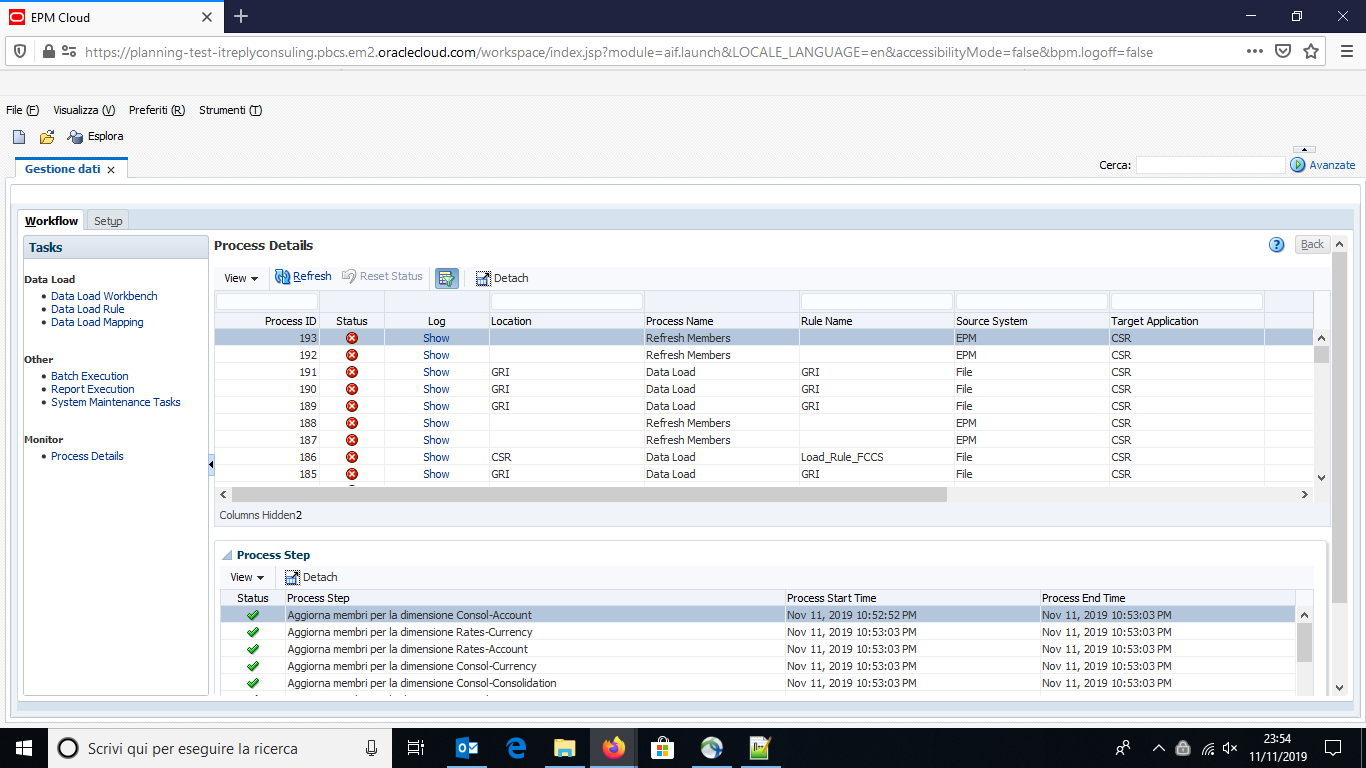Image resolution: width=1366 pixels, height=768 pixels.
Task: Click the help question mark icon
Action: pos(1276,243)
